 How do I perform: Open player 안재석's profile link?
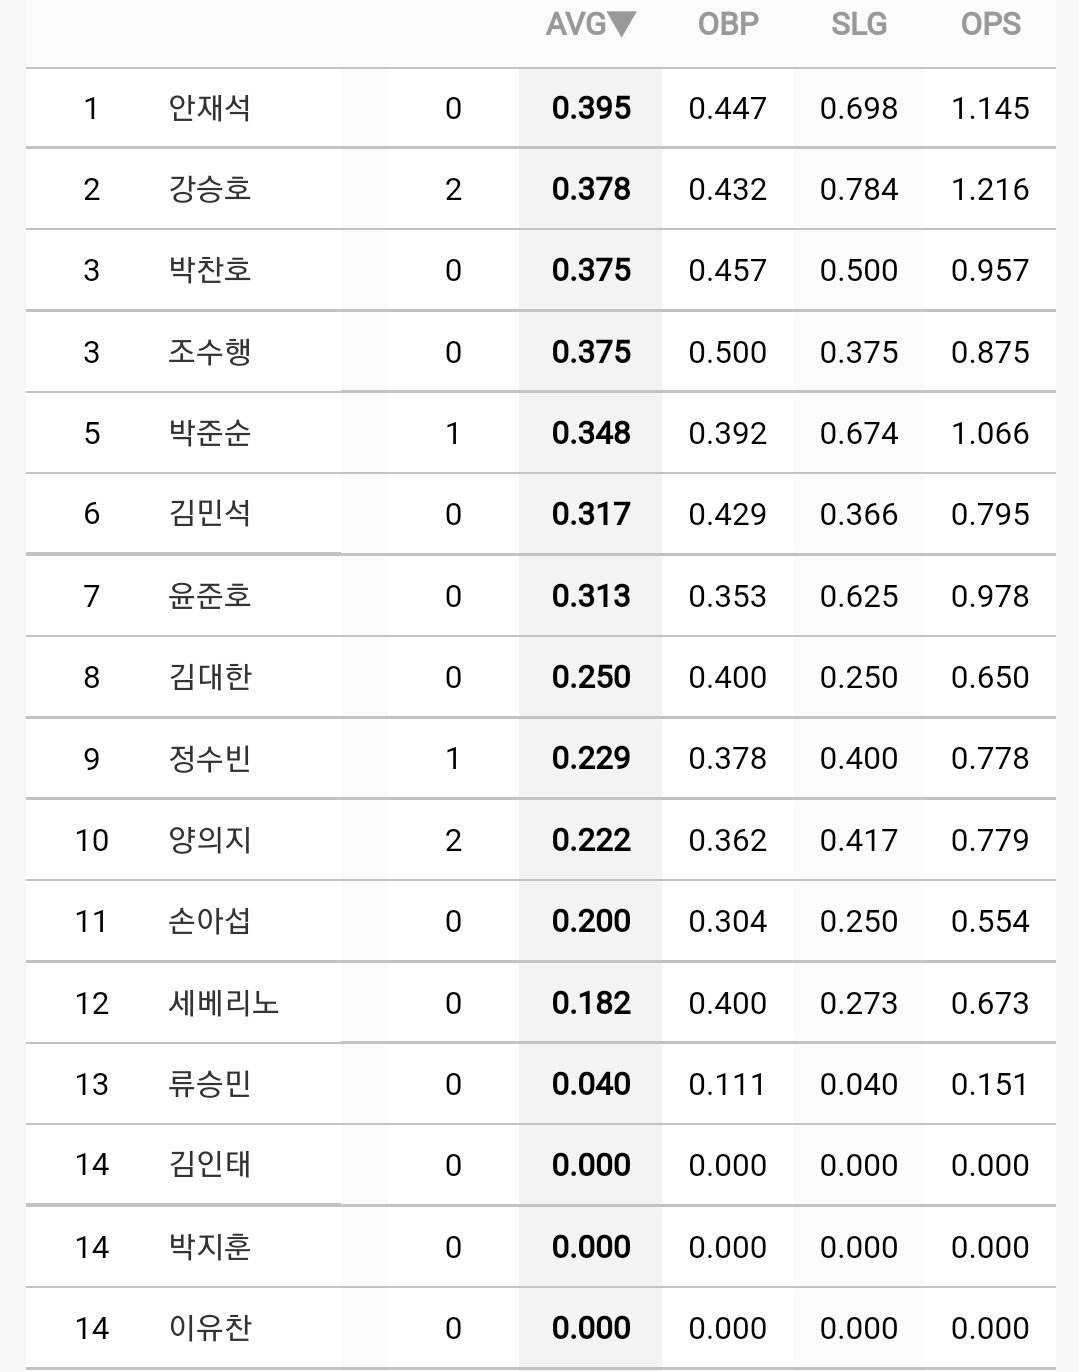209,108
